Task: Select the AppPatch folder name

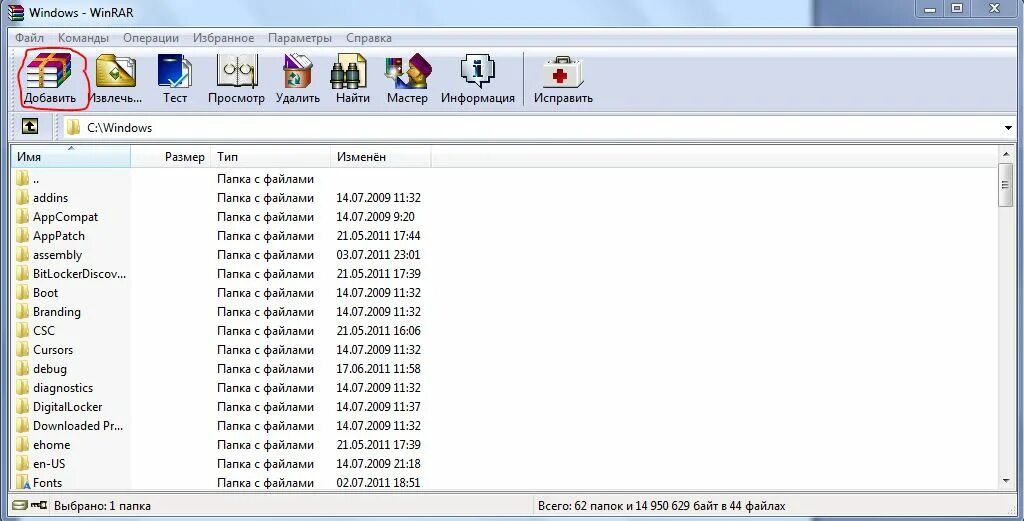Action: tap(59, 236)
